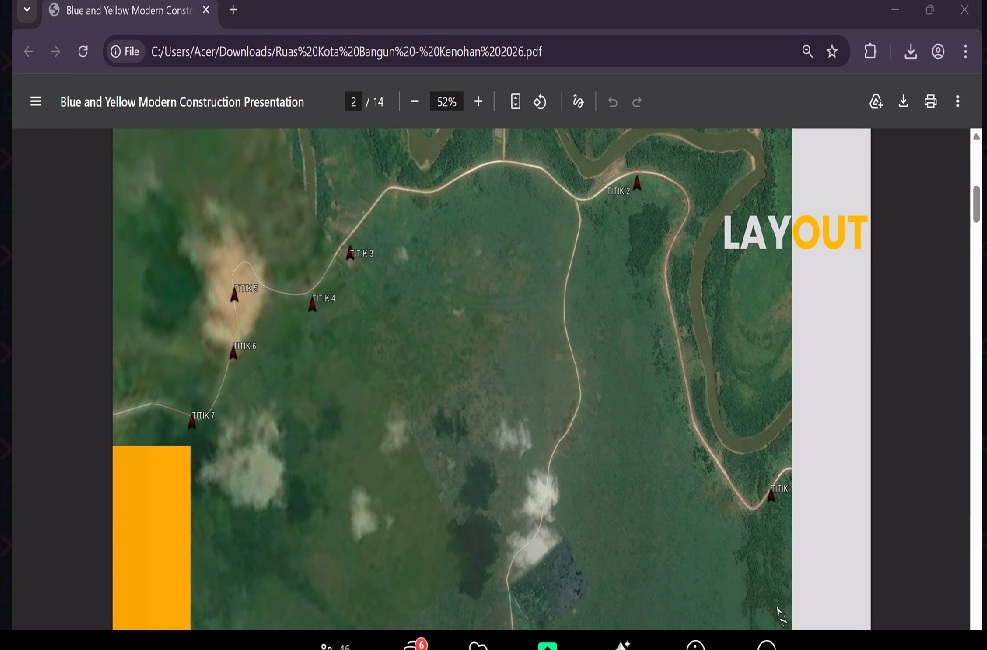This screenshot has width=987, height=650.
Task: Click the 52% zoom level field
Action: coord(446,102)
